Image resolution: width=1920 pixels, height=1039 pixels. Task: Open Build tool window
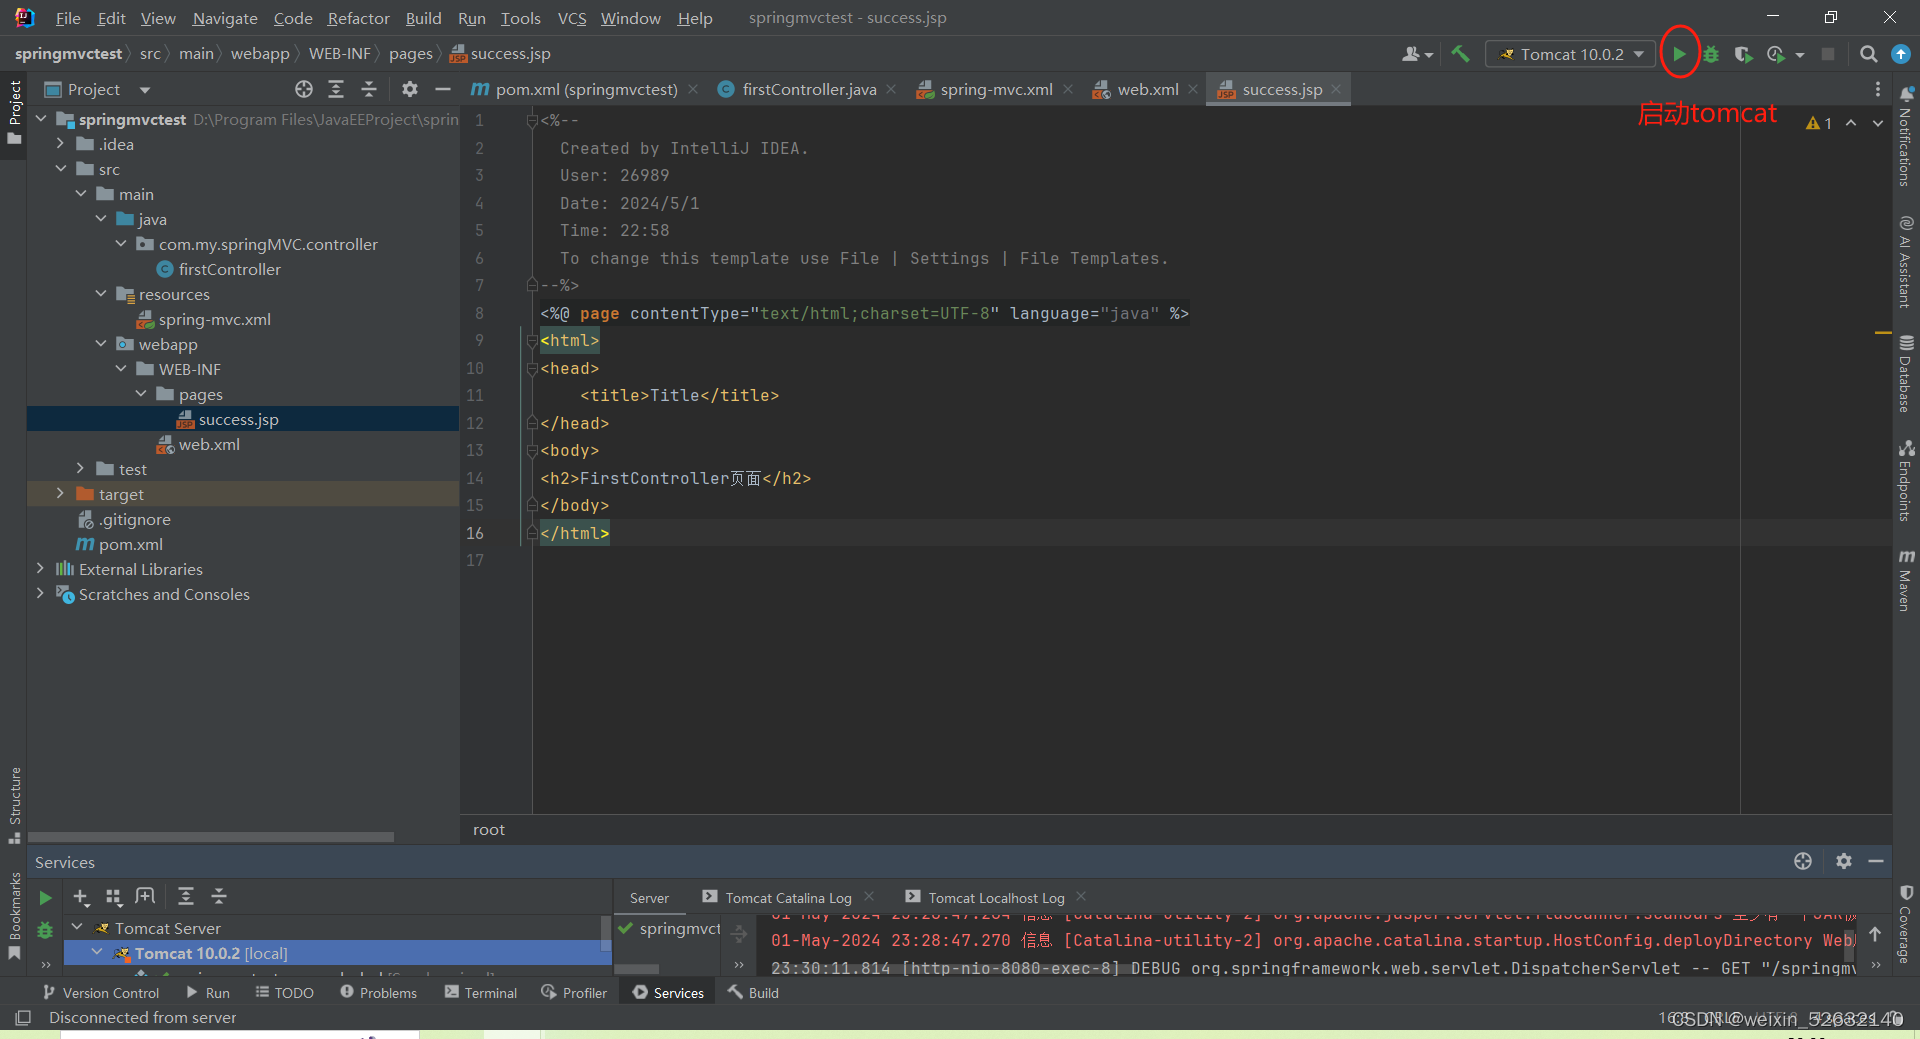pyautogui.click(x=753, y=993)
